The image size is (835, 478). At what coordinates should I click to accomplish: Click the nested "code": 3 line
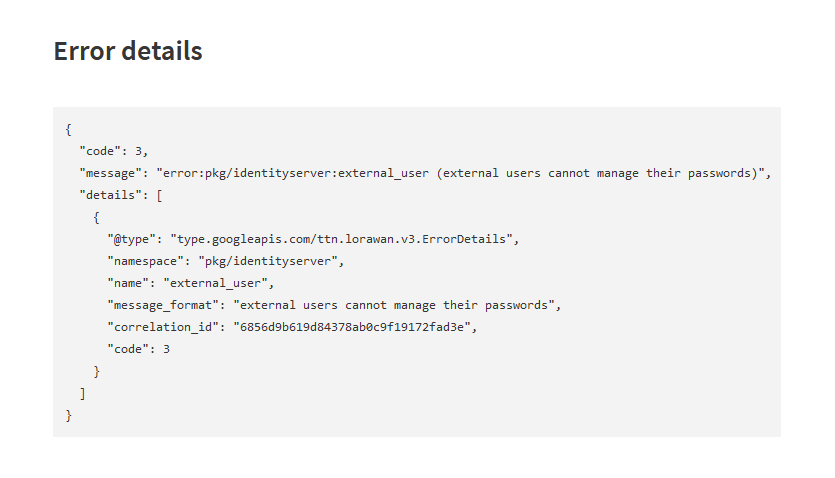[138, 349]
